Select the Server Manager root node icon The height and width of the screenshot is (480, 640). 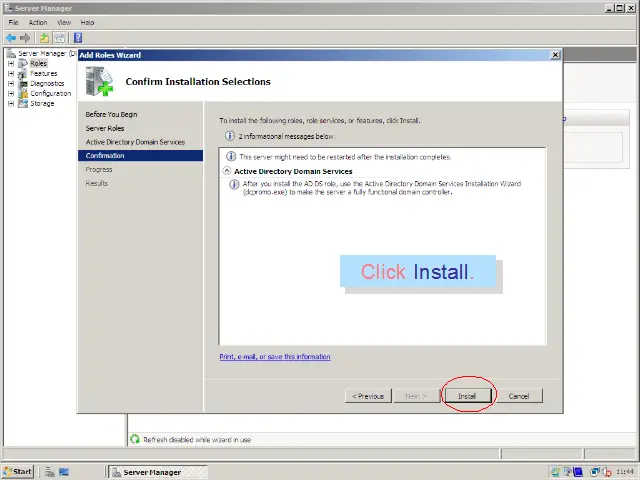click(x=11, y=53)
